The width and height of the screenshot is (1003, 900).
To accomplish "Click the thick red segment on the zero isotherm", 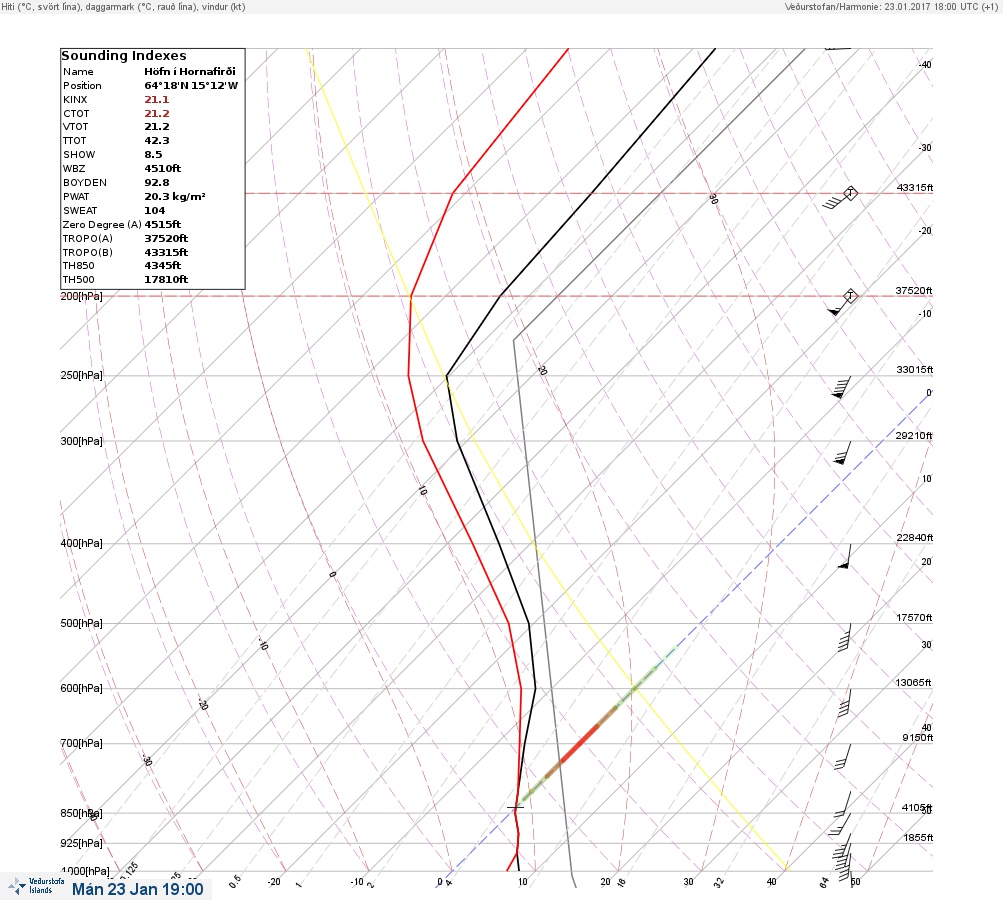I will [578, 743].
